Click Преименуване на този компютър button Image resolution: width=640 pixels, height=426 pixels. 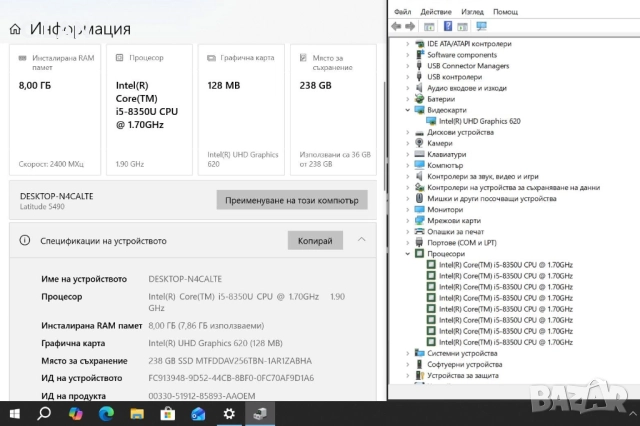[x=292, y=200]
